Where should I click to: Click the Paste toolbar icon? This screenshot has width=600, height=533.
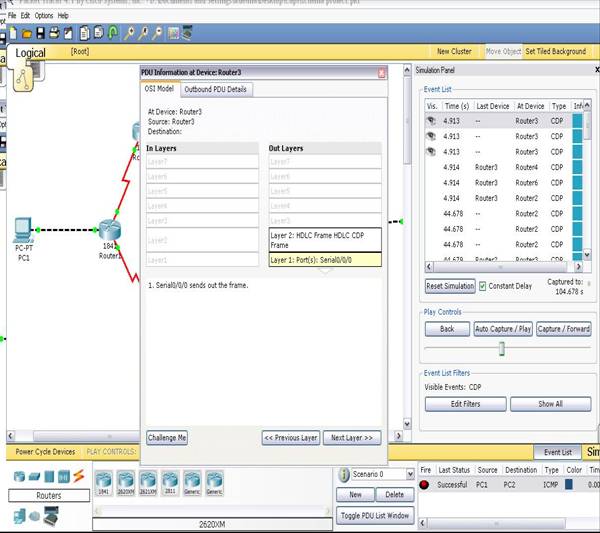(x=99, y=33)
